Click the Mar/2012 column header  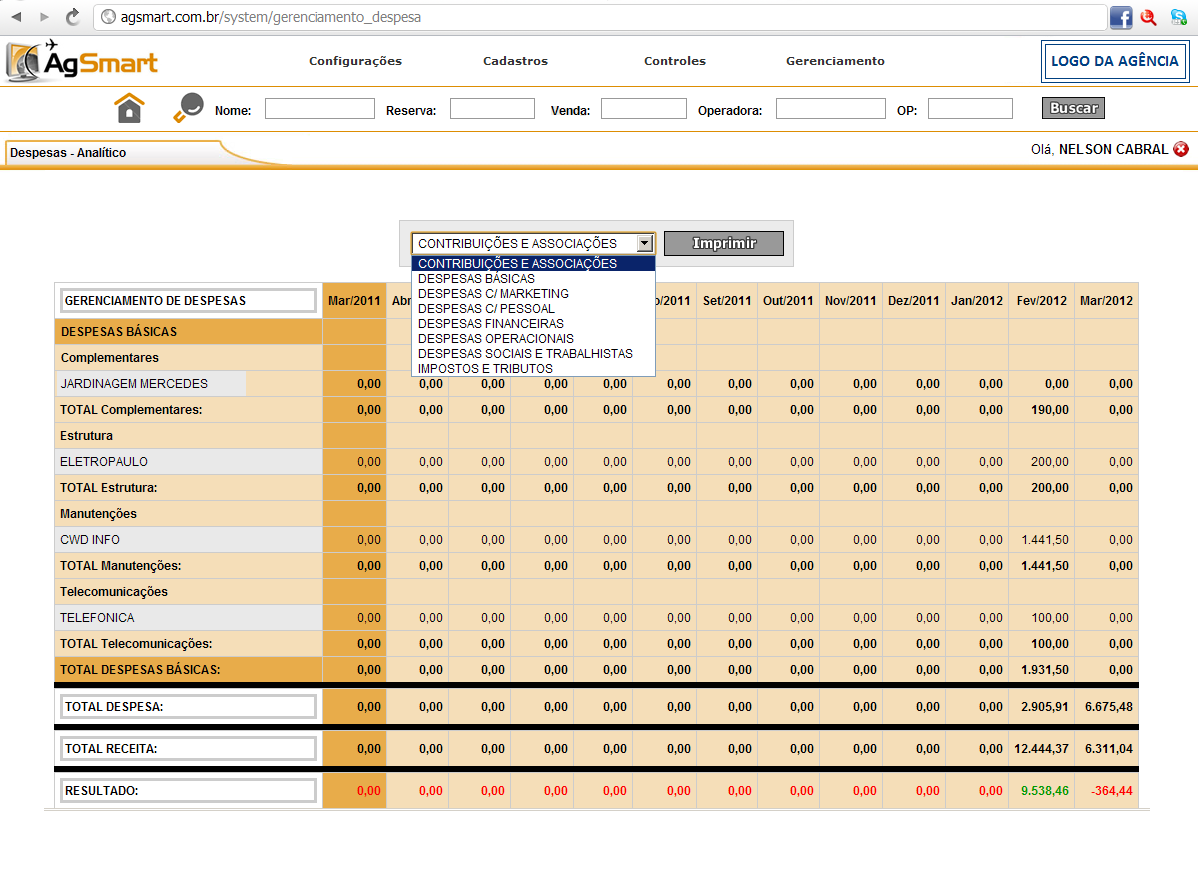point(1106,301)
